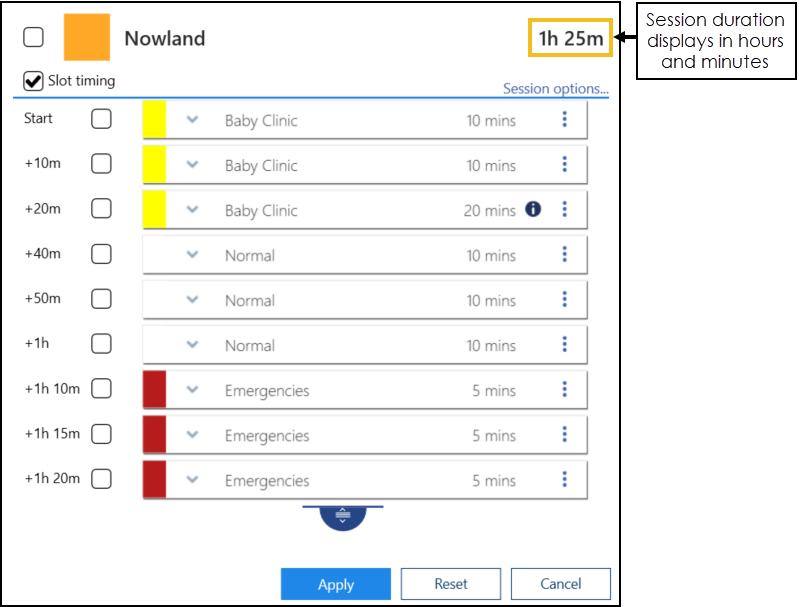Viewport: 799px width, 607px height.
Task: Open three-dot menu for +50m Normal slot
Action: 564,300
